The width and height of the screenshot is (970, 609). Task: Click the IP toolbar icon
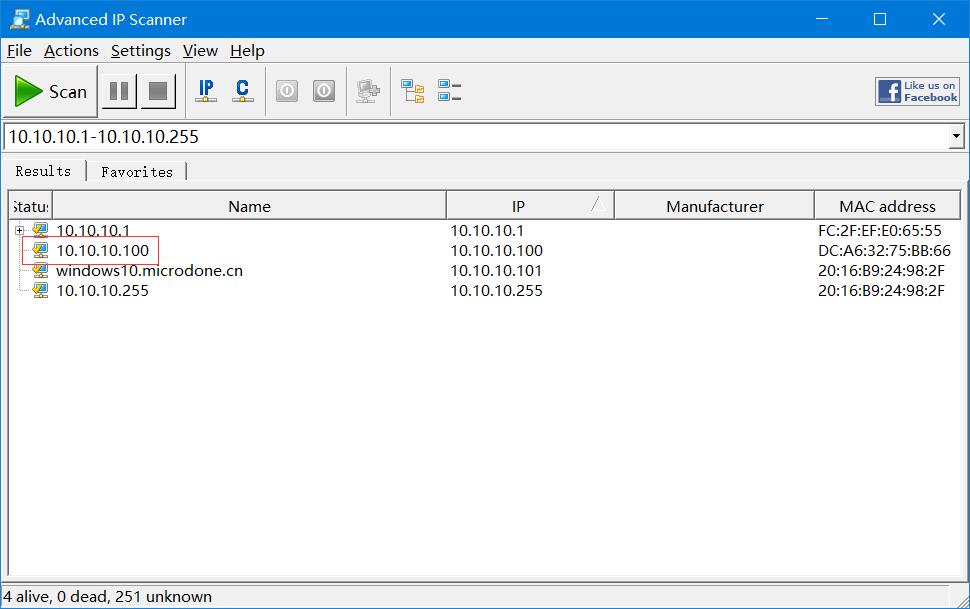(206, 91)
